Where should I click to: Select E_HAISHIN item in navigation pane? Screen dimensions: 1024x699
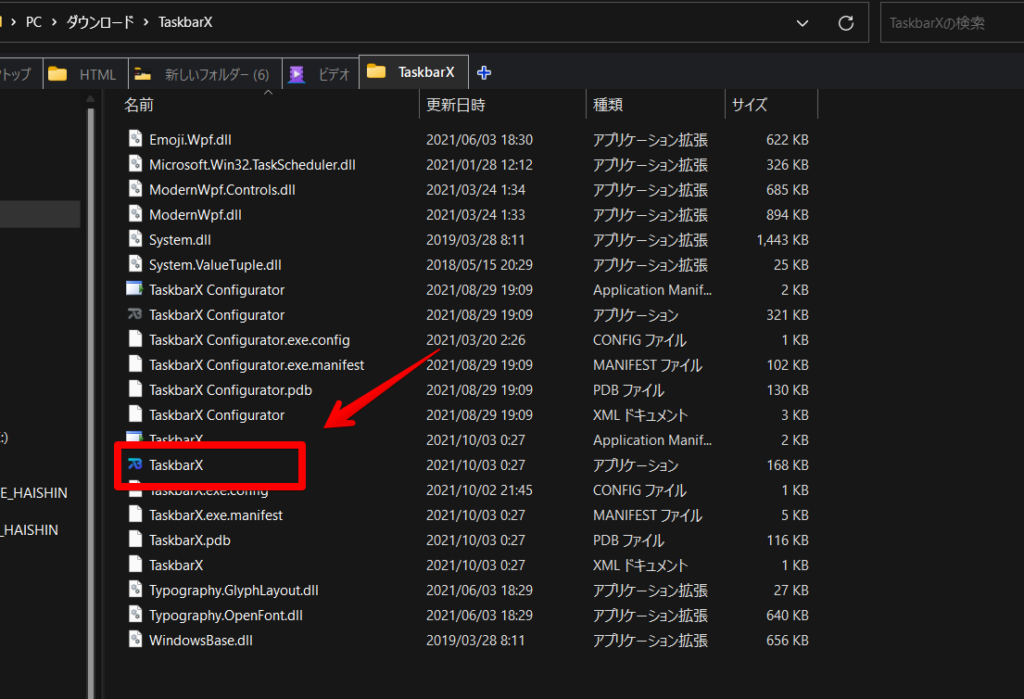tap(34, 493)
